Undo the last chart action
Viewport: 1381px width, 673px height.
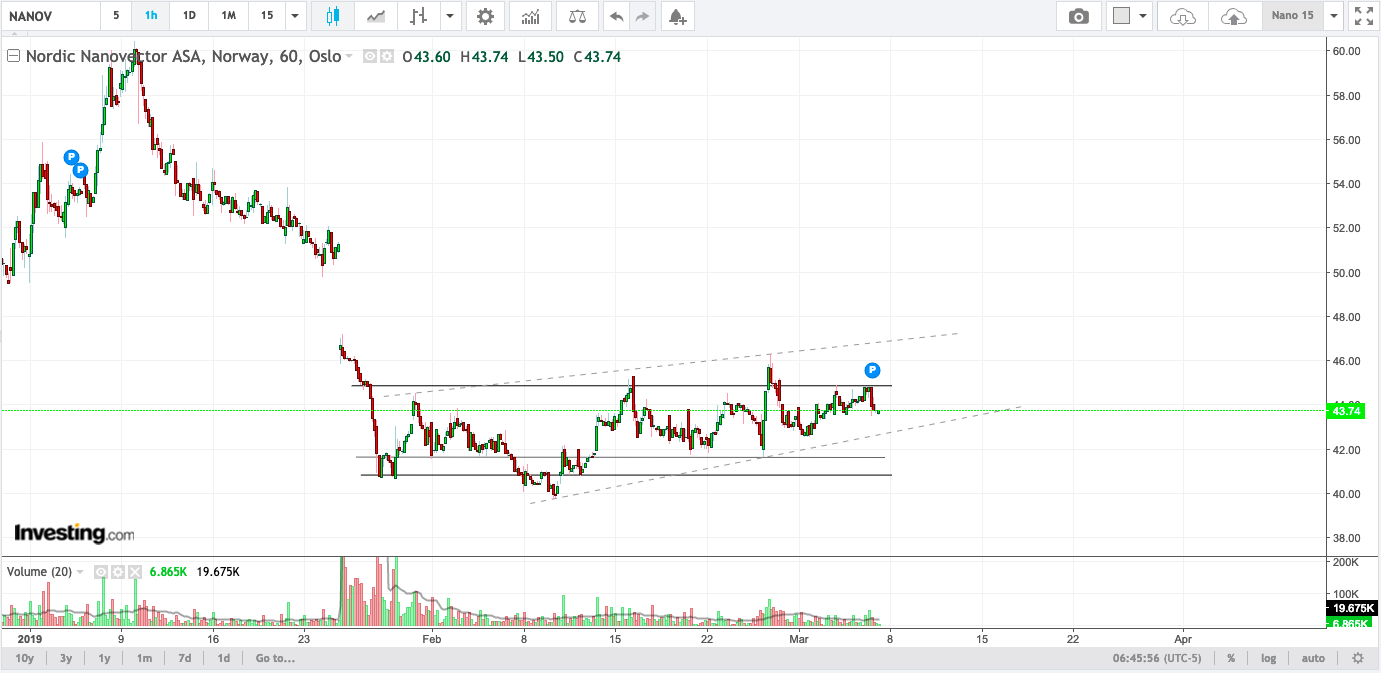point(617,16)
